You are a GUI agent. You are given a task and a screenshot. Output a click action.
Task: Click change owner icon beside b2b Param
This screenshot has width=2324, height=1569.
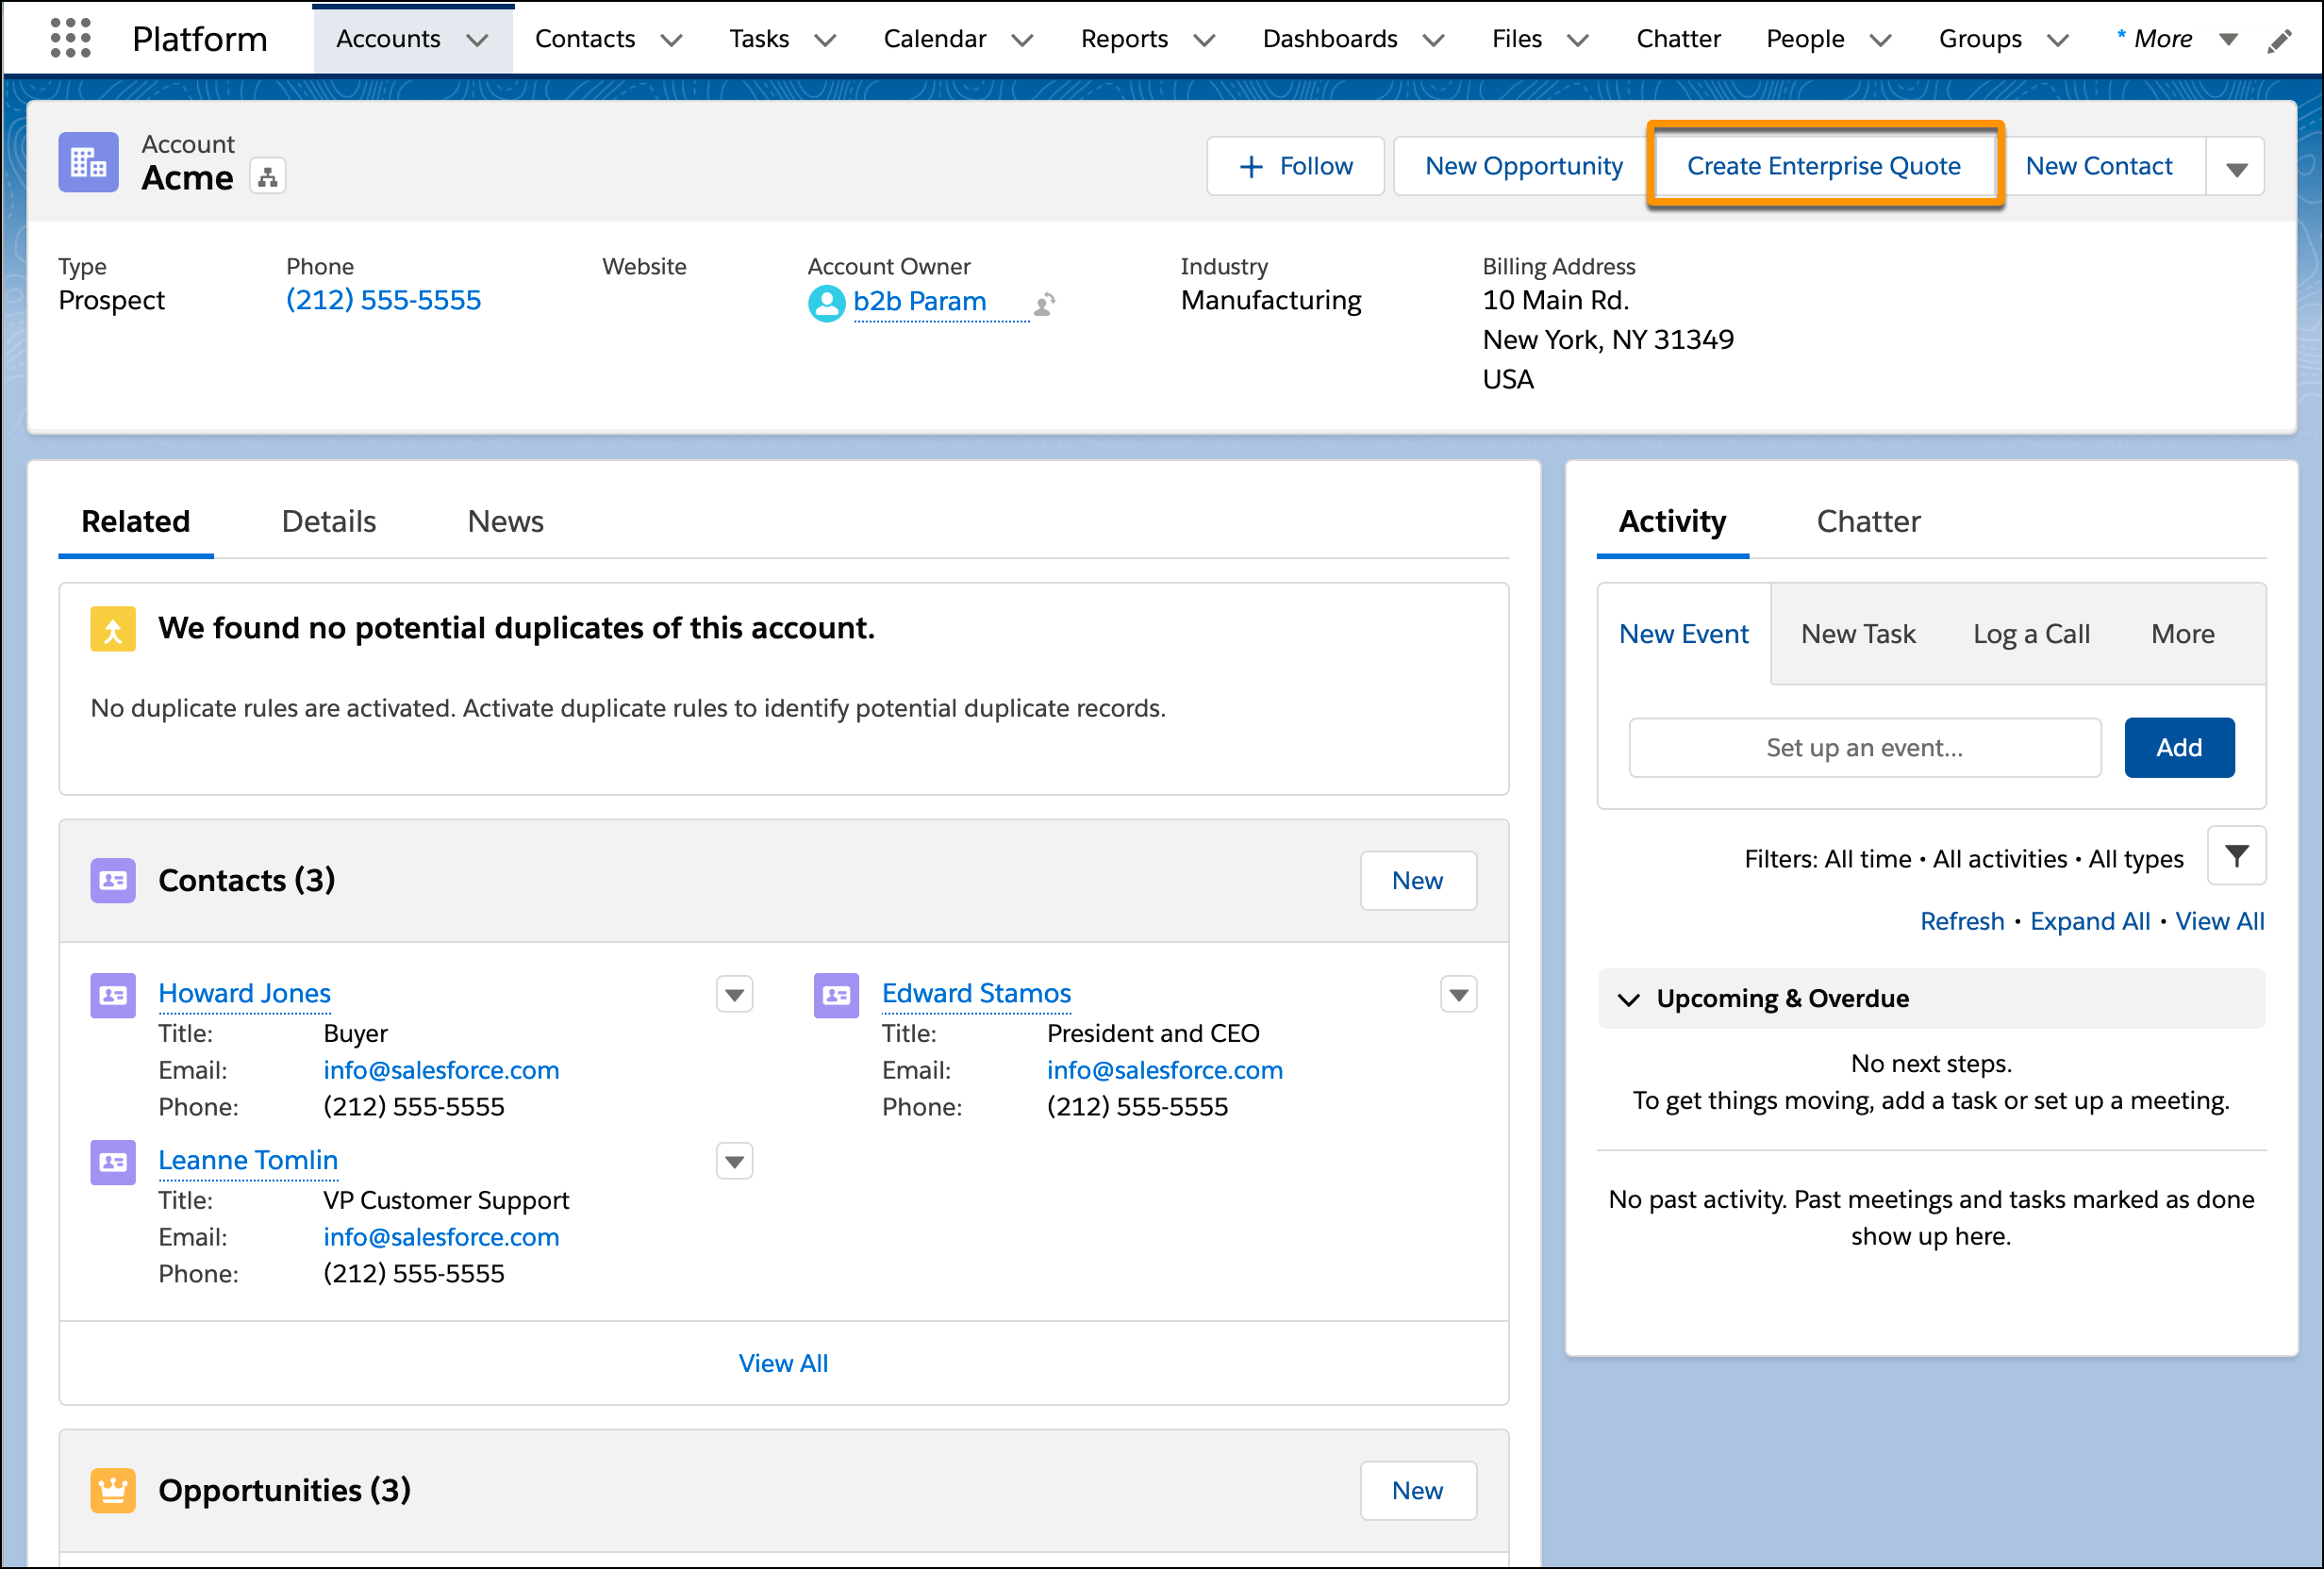(x=1044, y=303)
